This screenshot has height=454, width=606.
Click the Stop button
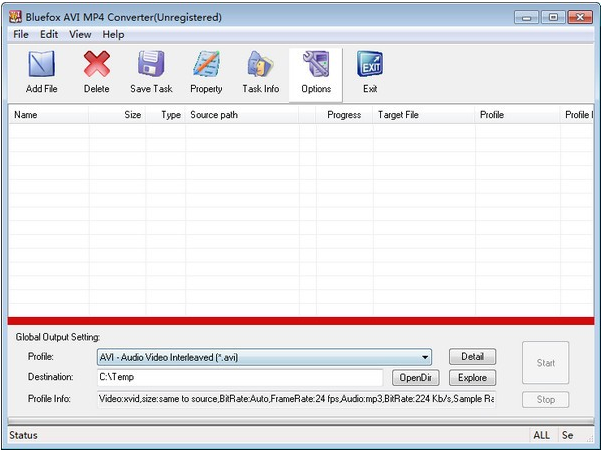tap(545, 400)
